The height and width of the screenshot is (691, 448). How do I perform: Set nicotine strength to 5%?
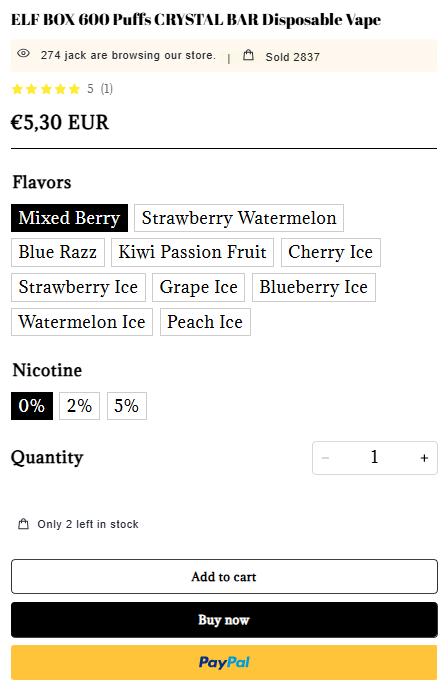(x=127, y=406)
